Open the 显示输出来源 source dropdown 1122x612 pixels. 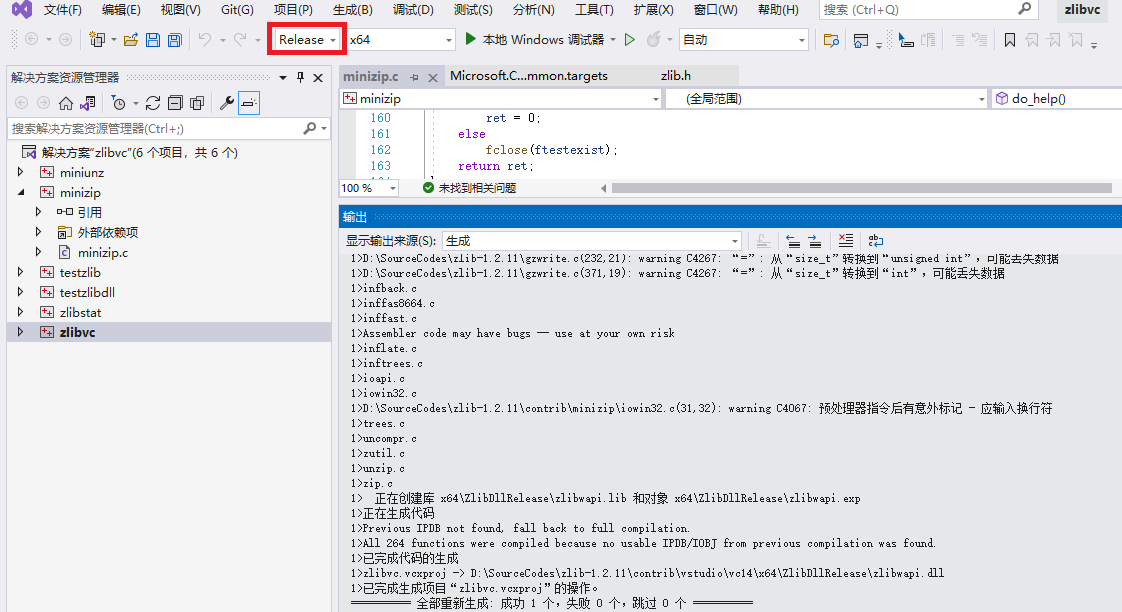[x=735, y=240]
